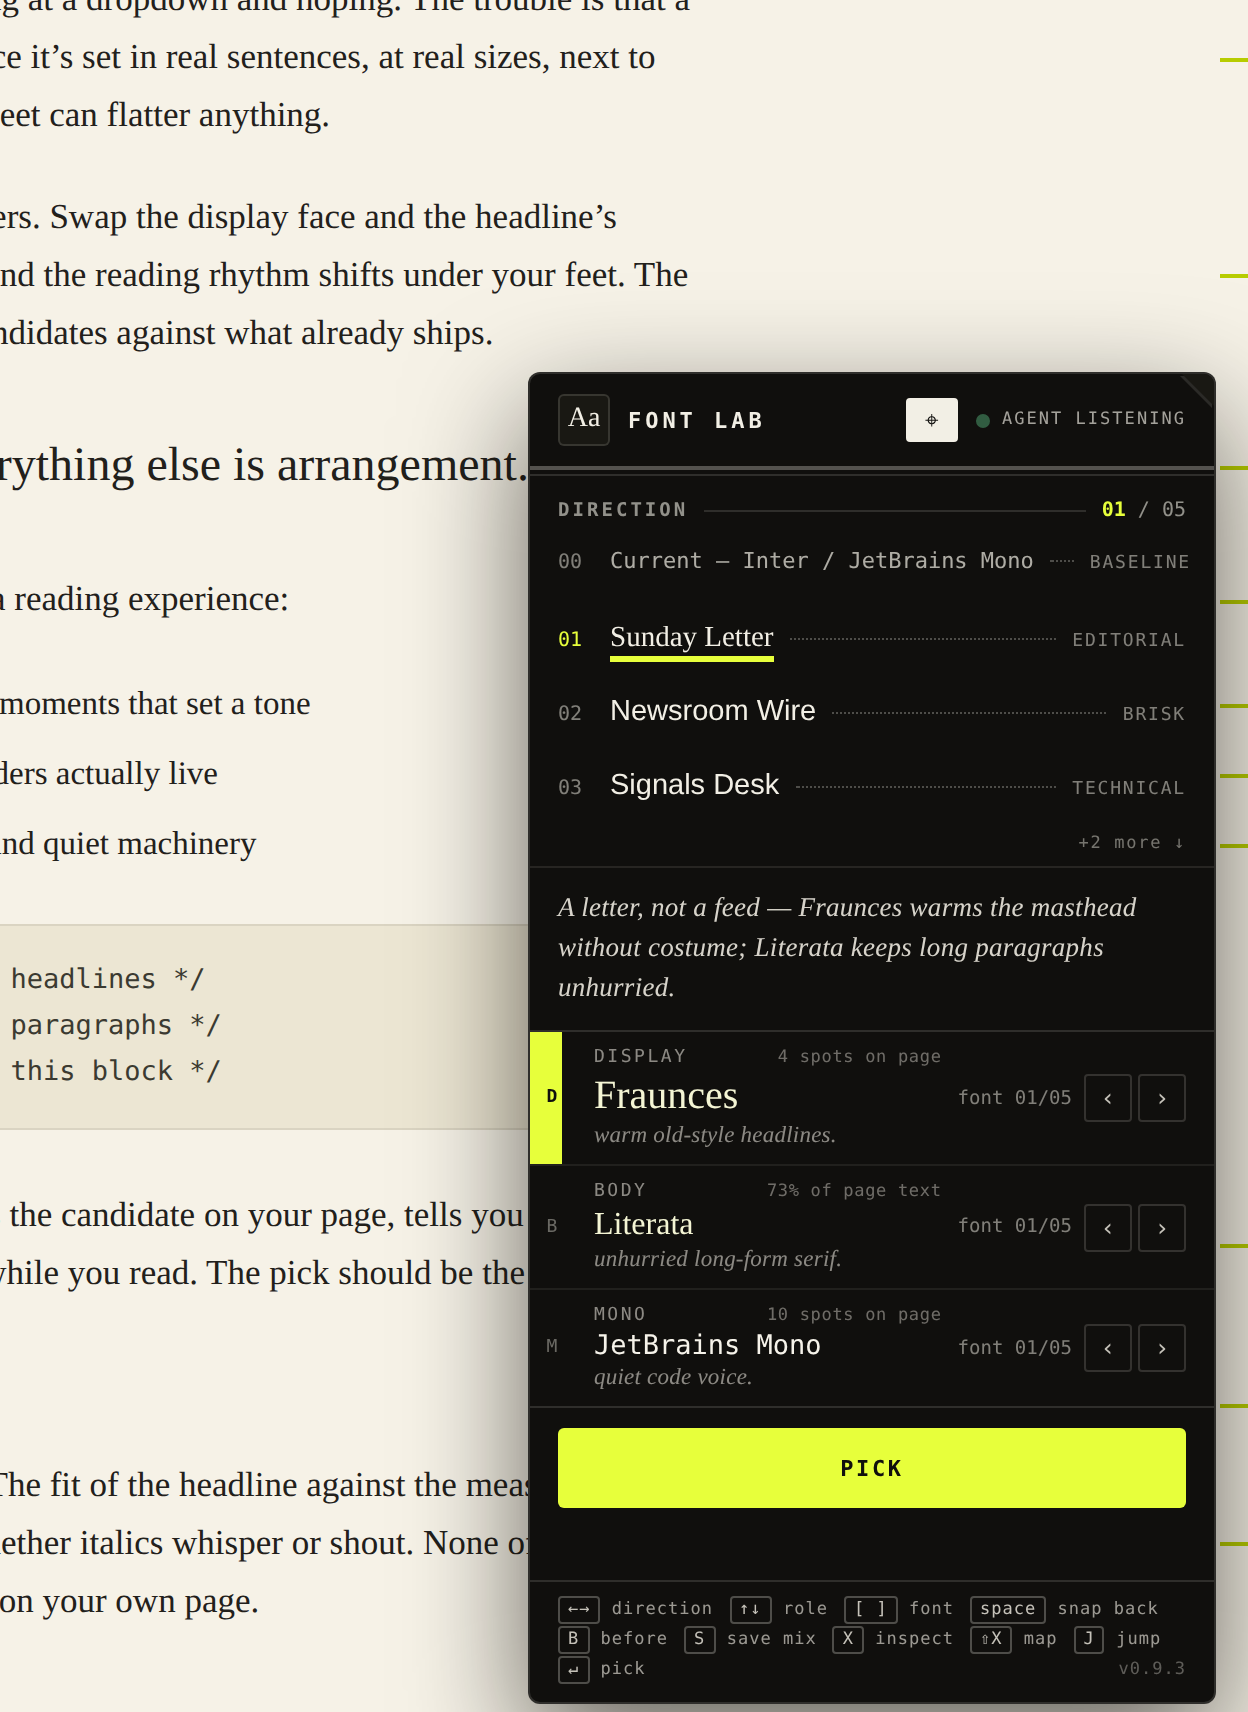Click the topmost green marker at page edge

click(x=1234, y=60)
